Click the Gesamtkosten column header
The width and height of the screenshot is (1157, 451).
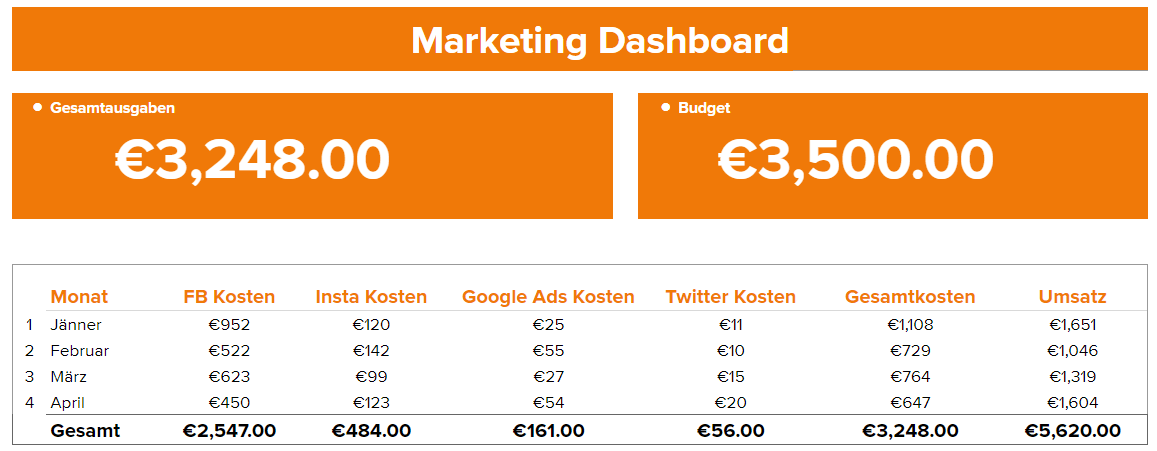(910, 297)
